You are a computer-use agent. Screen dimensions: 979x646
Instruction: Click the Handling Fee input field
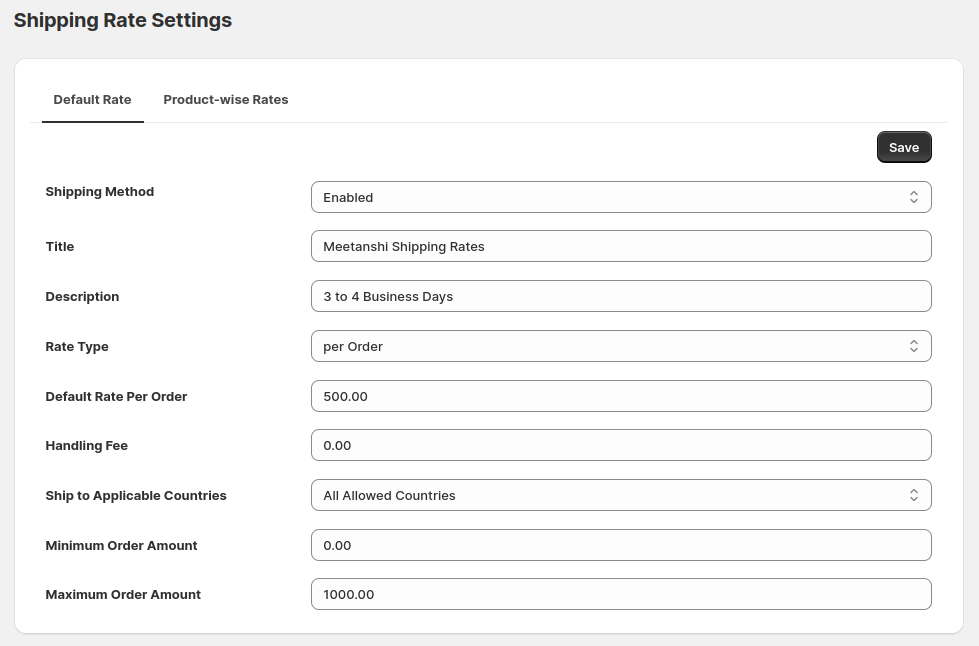click(621, 445)
